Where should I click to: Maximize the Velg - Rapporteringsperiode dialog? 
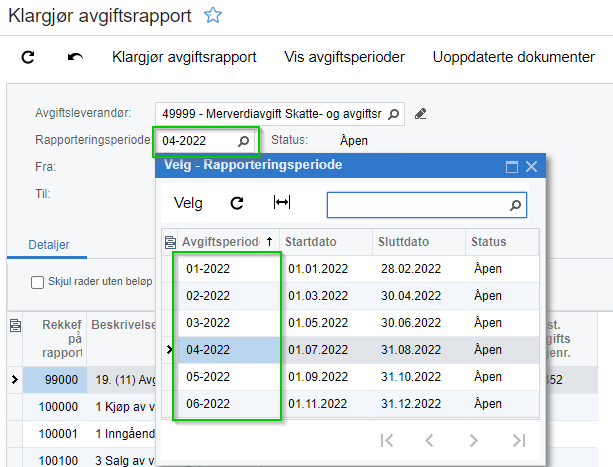tap(512, 167)
